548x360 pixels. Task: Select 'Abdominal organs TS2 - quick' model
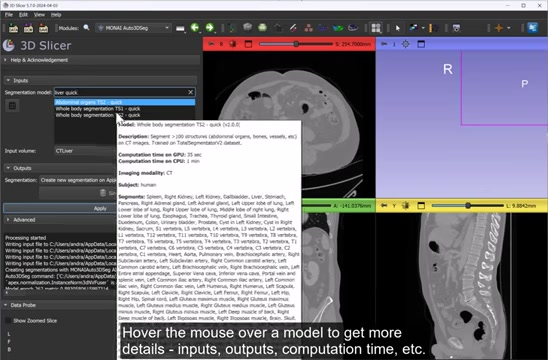(125, 102)
